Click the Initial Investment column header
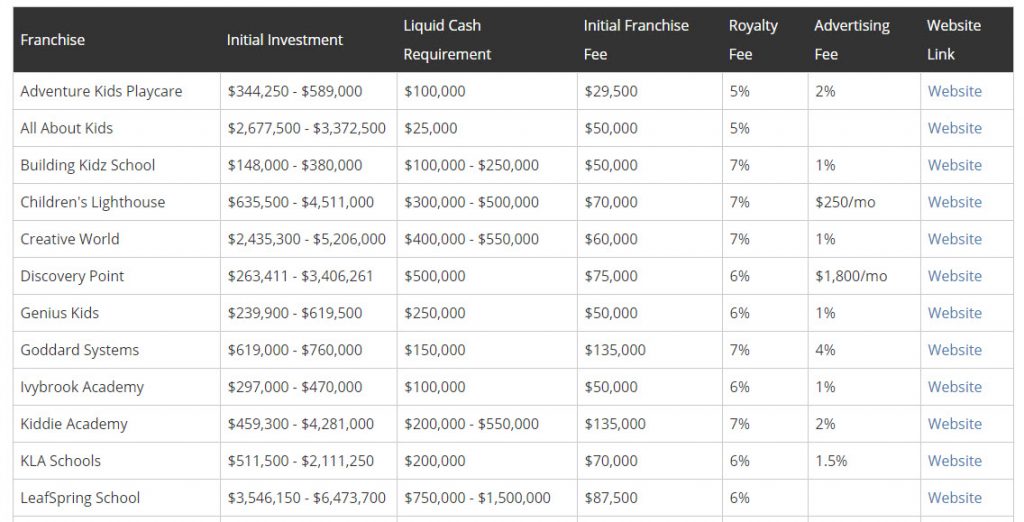Screen dimensions: 1024x522 point(284,40)
